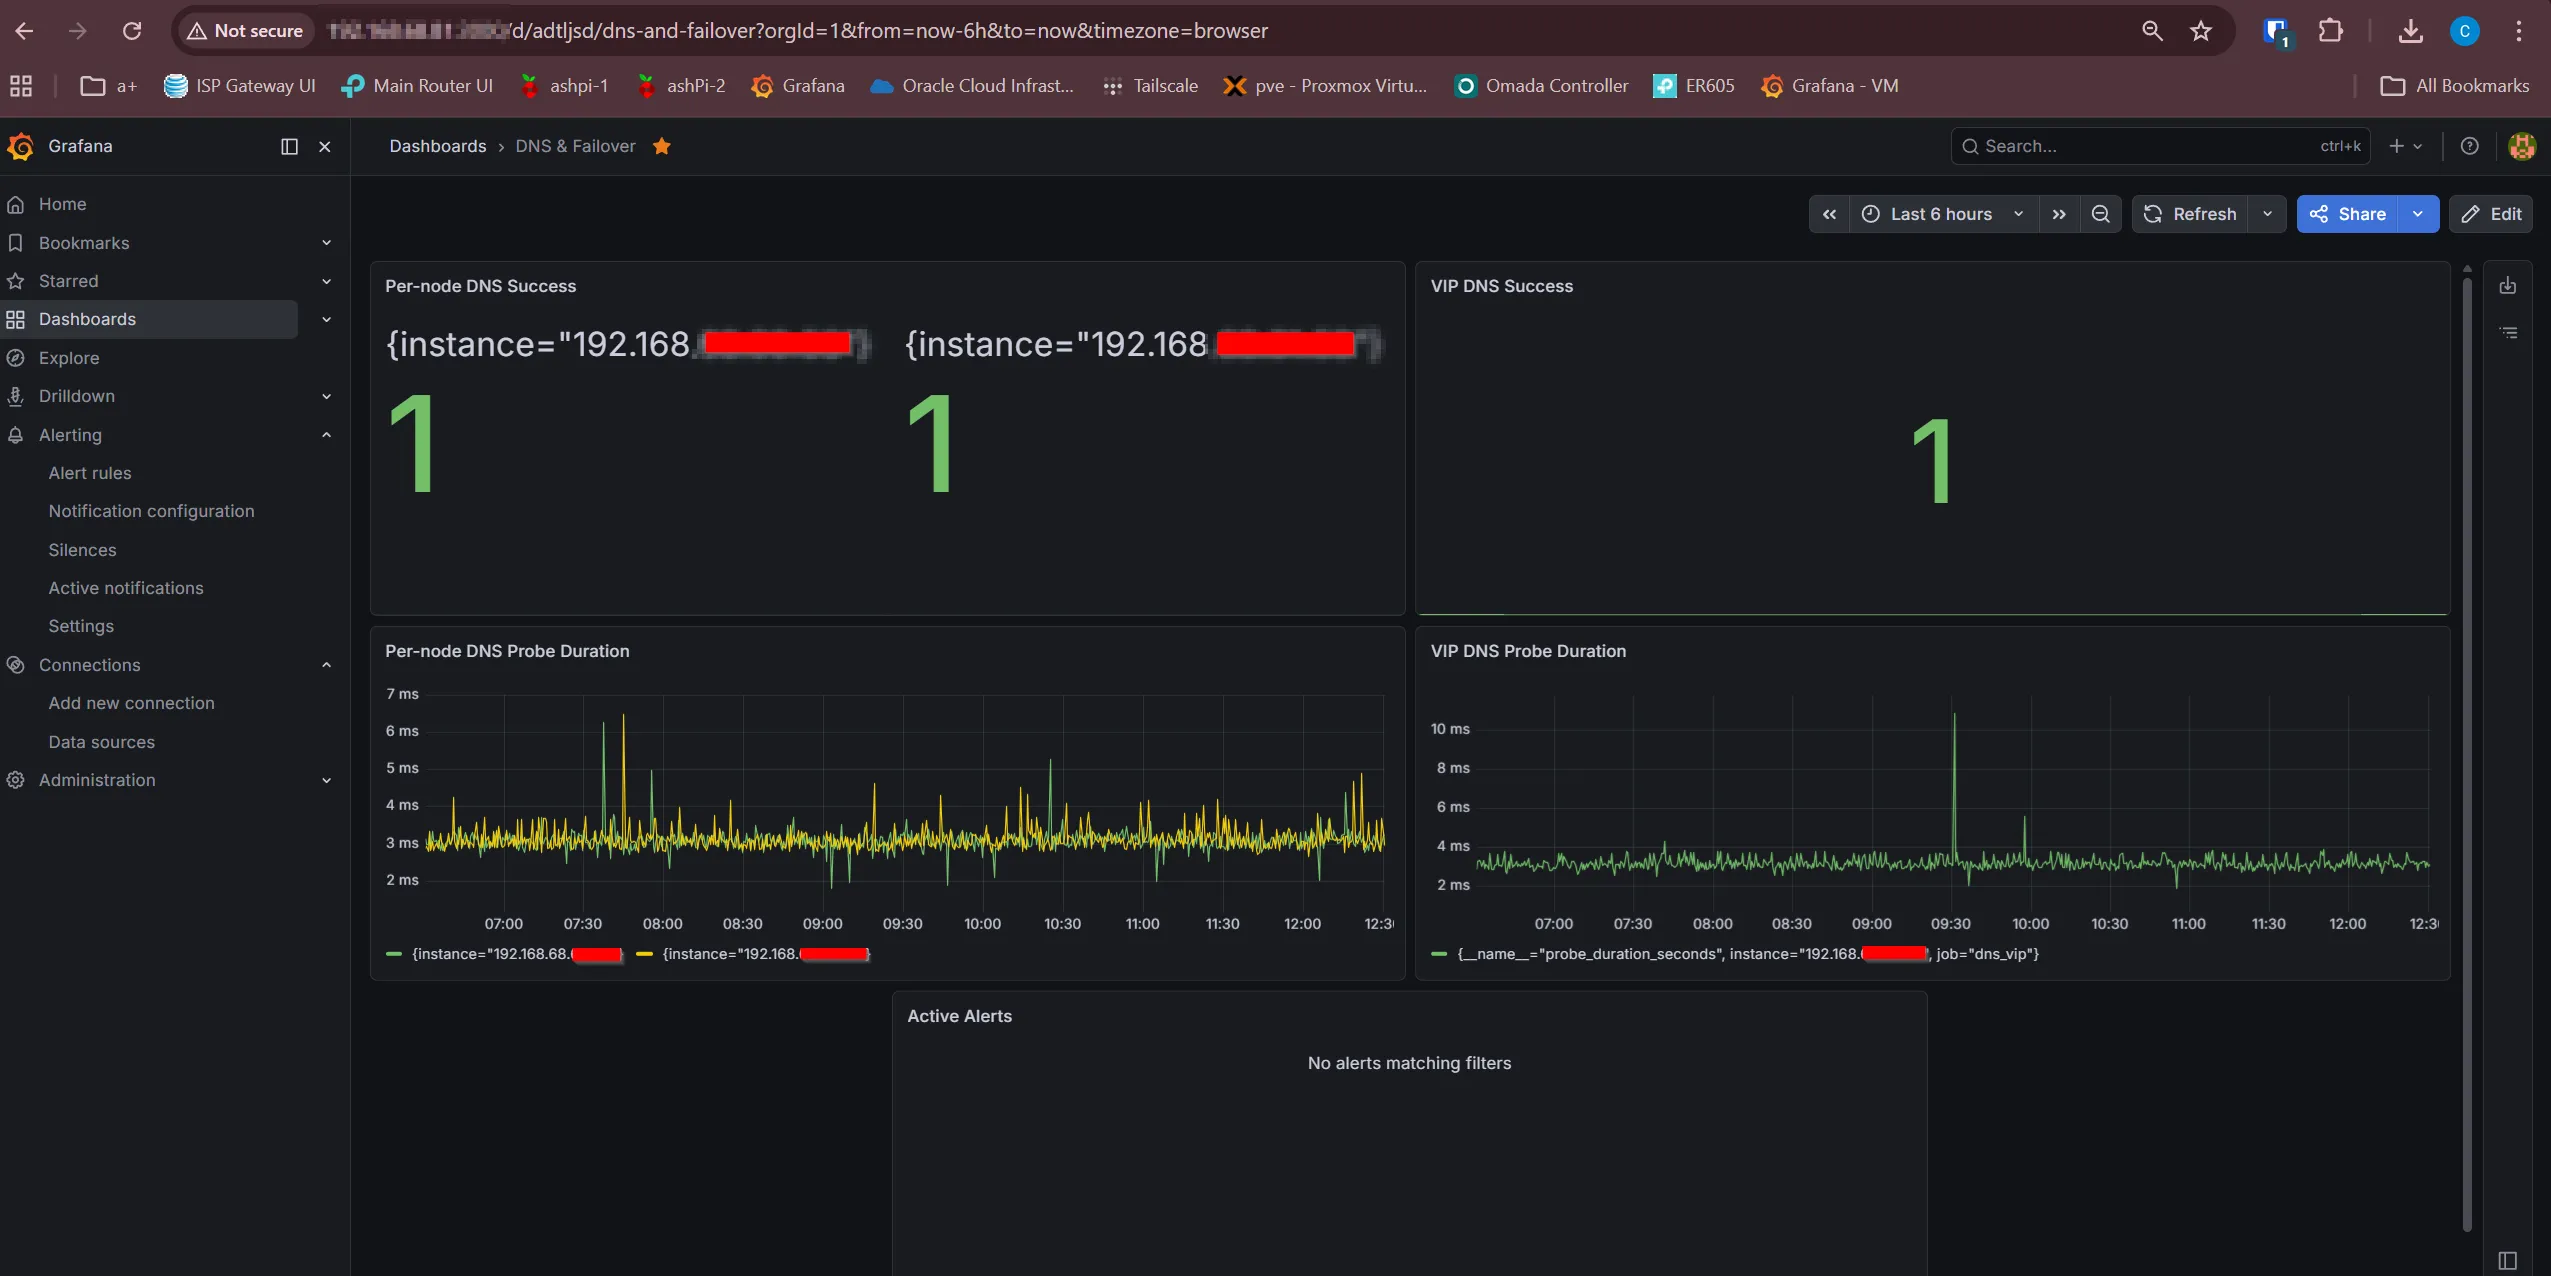The image size is (2551, 1276).
Task: Unstar the DNS & Failover dashboard
Action: [x=661, y=146]
